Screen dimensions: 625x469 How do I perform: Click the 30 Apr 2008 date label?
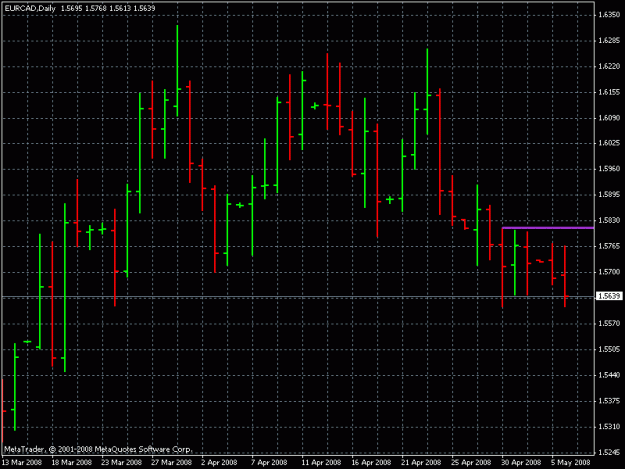click(x=521, y=463)
